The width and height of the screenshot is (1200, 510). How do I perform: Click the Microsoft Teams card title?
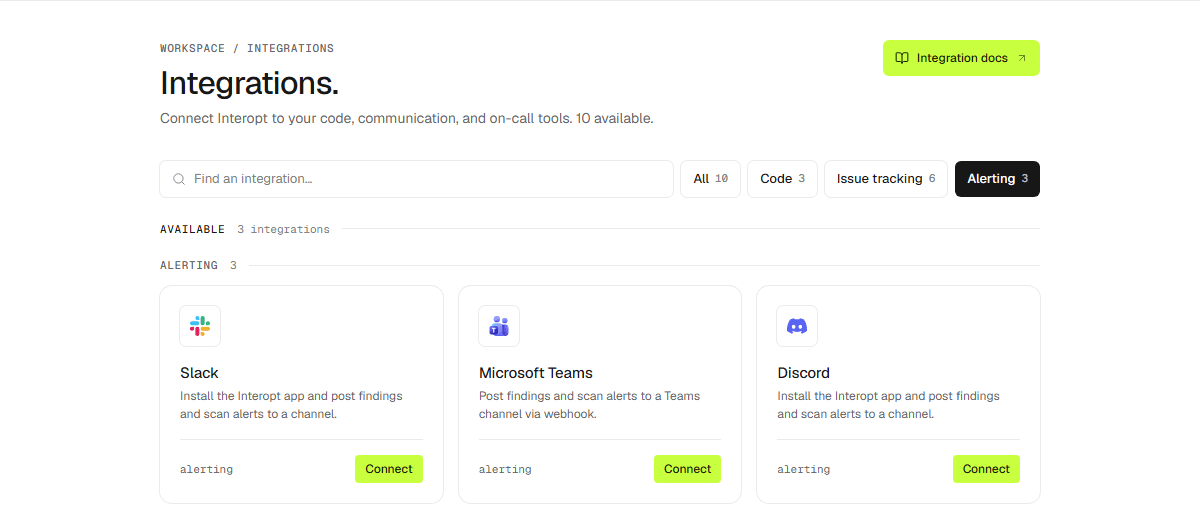(x=536, y=373)
